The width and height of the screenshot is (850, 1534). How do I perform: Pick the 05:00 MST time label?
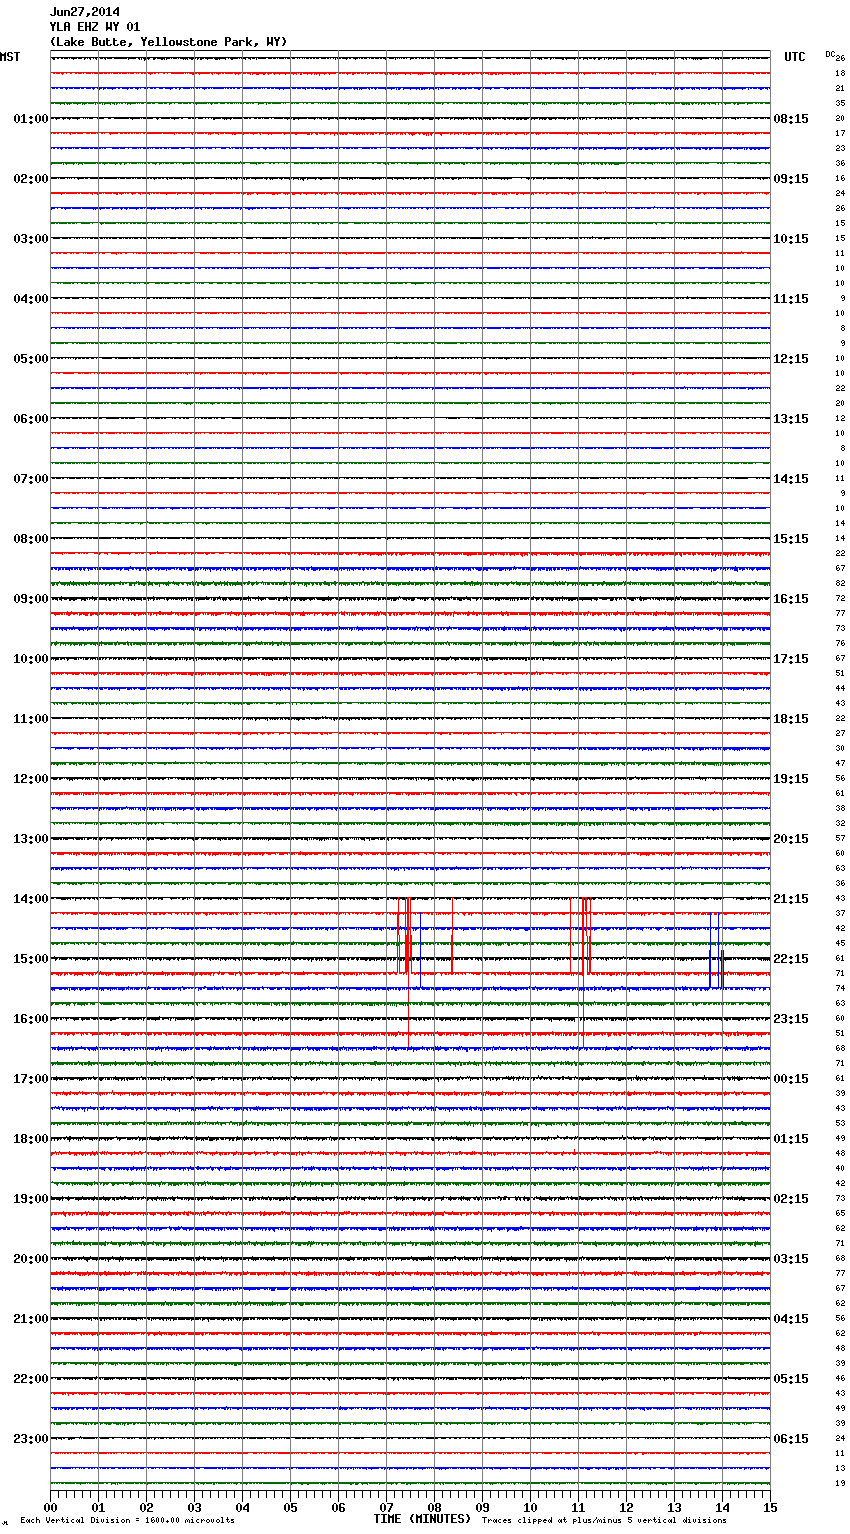pos(30,359)
